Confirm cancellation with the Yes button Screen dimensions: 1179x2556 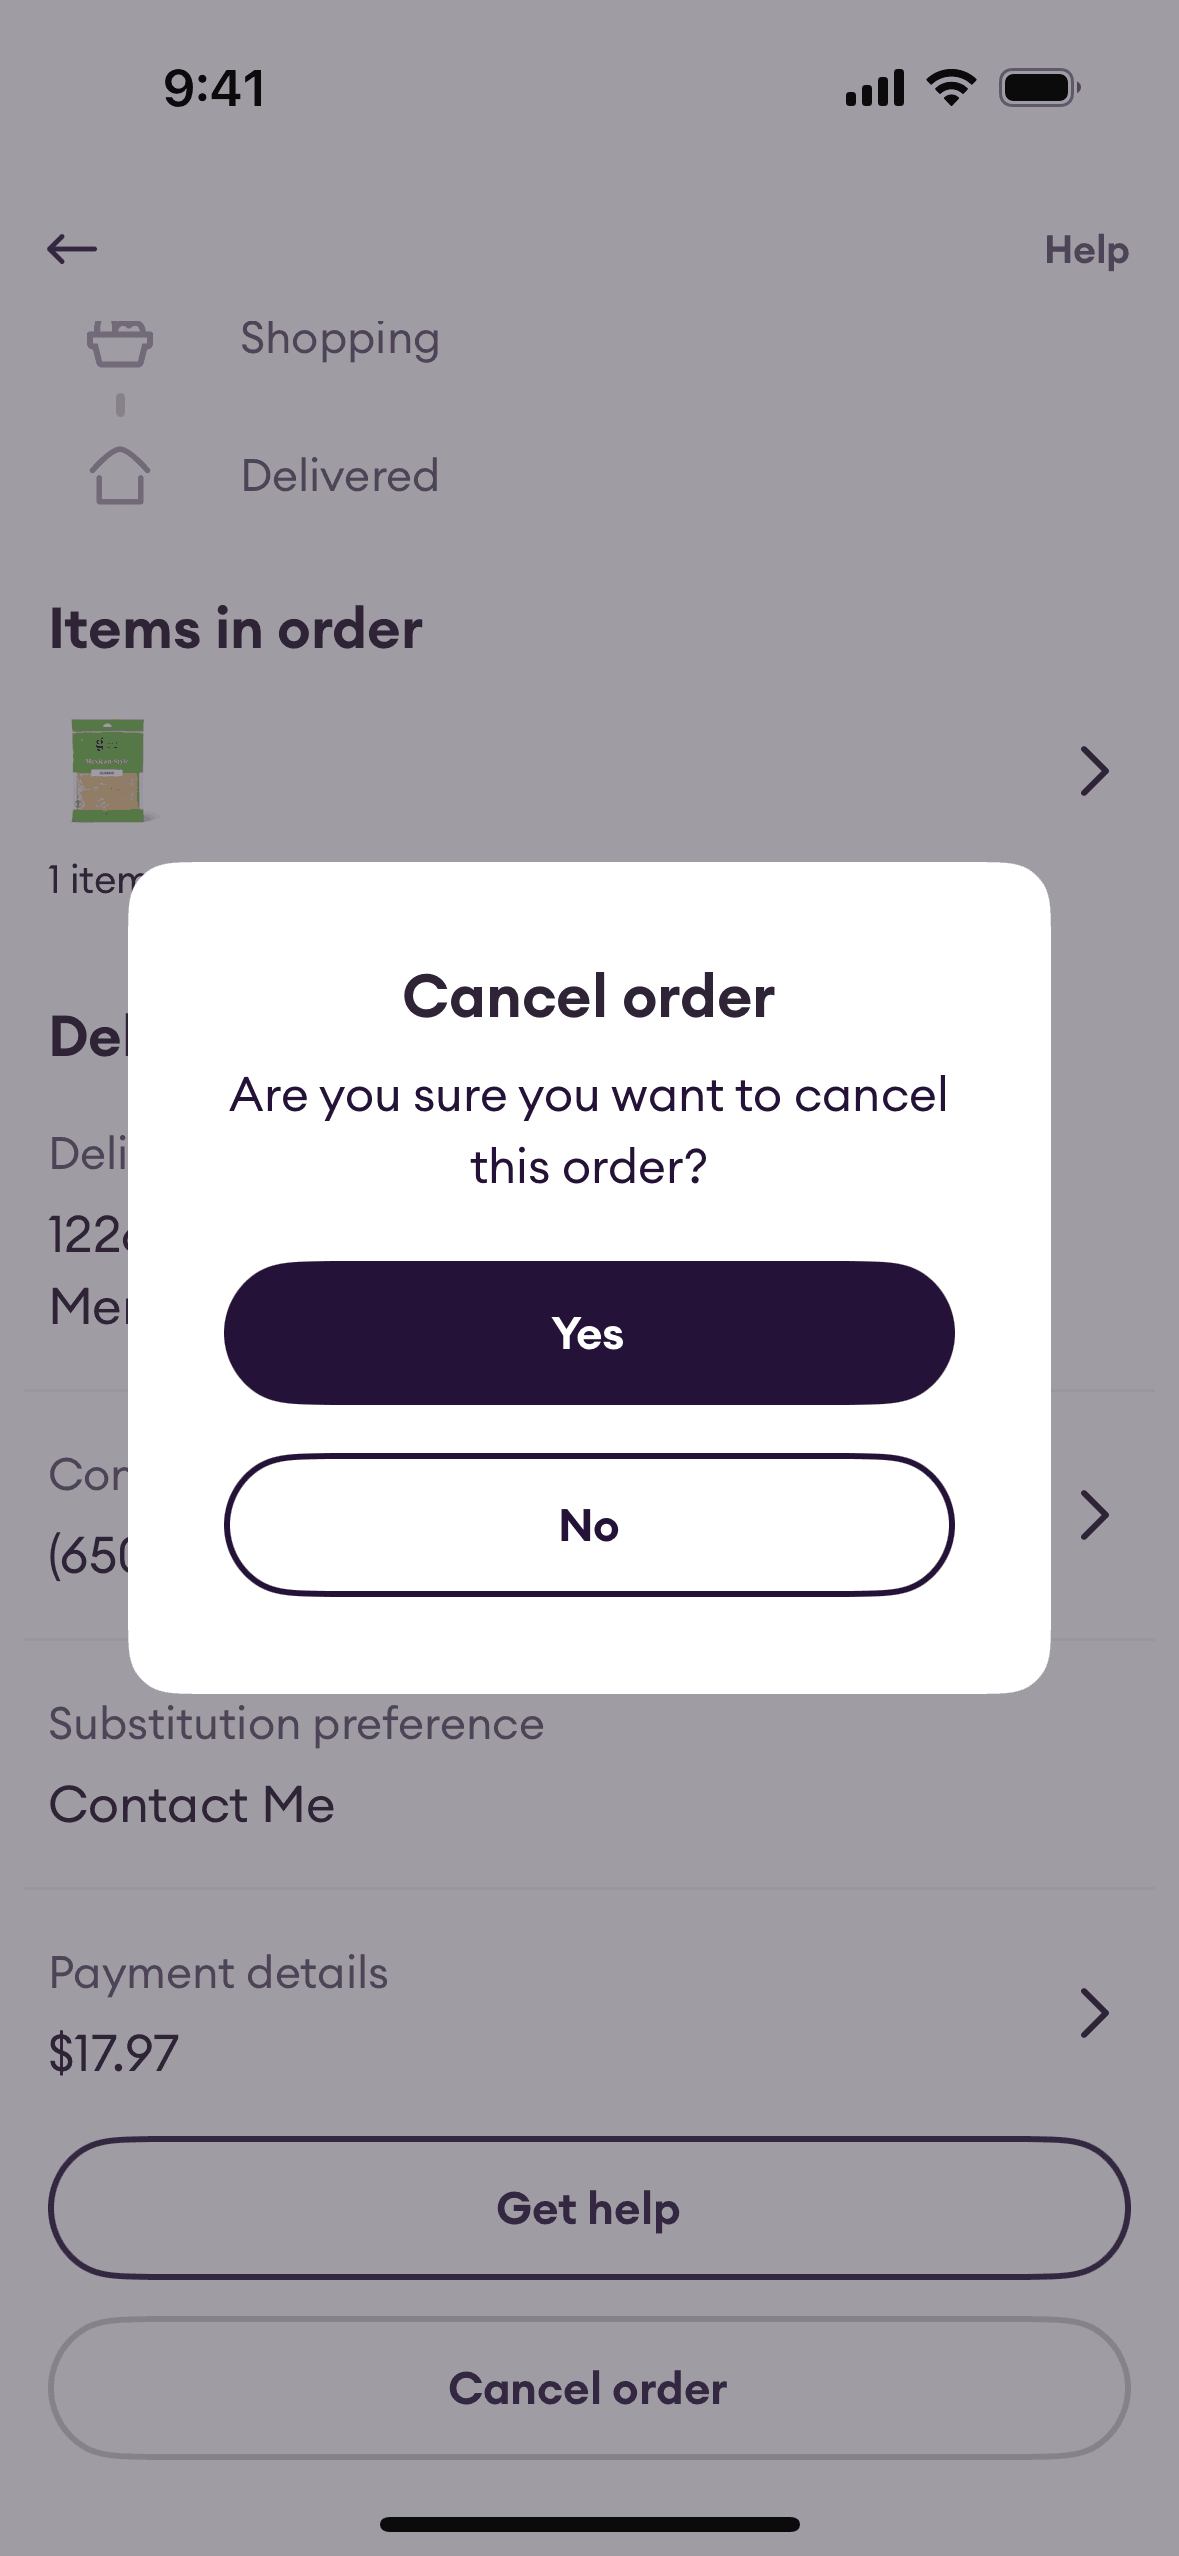[589, 1333]
